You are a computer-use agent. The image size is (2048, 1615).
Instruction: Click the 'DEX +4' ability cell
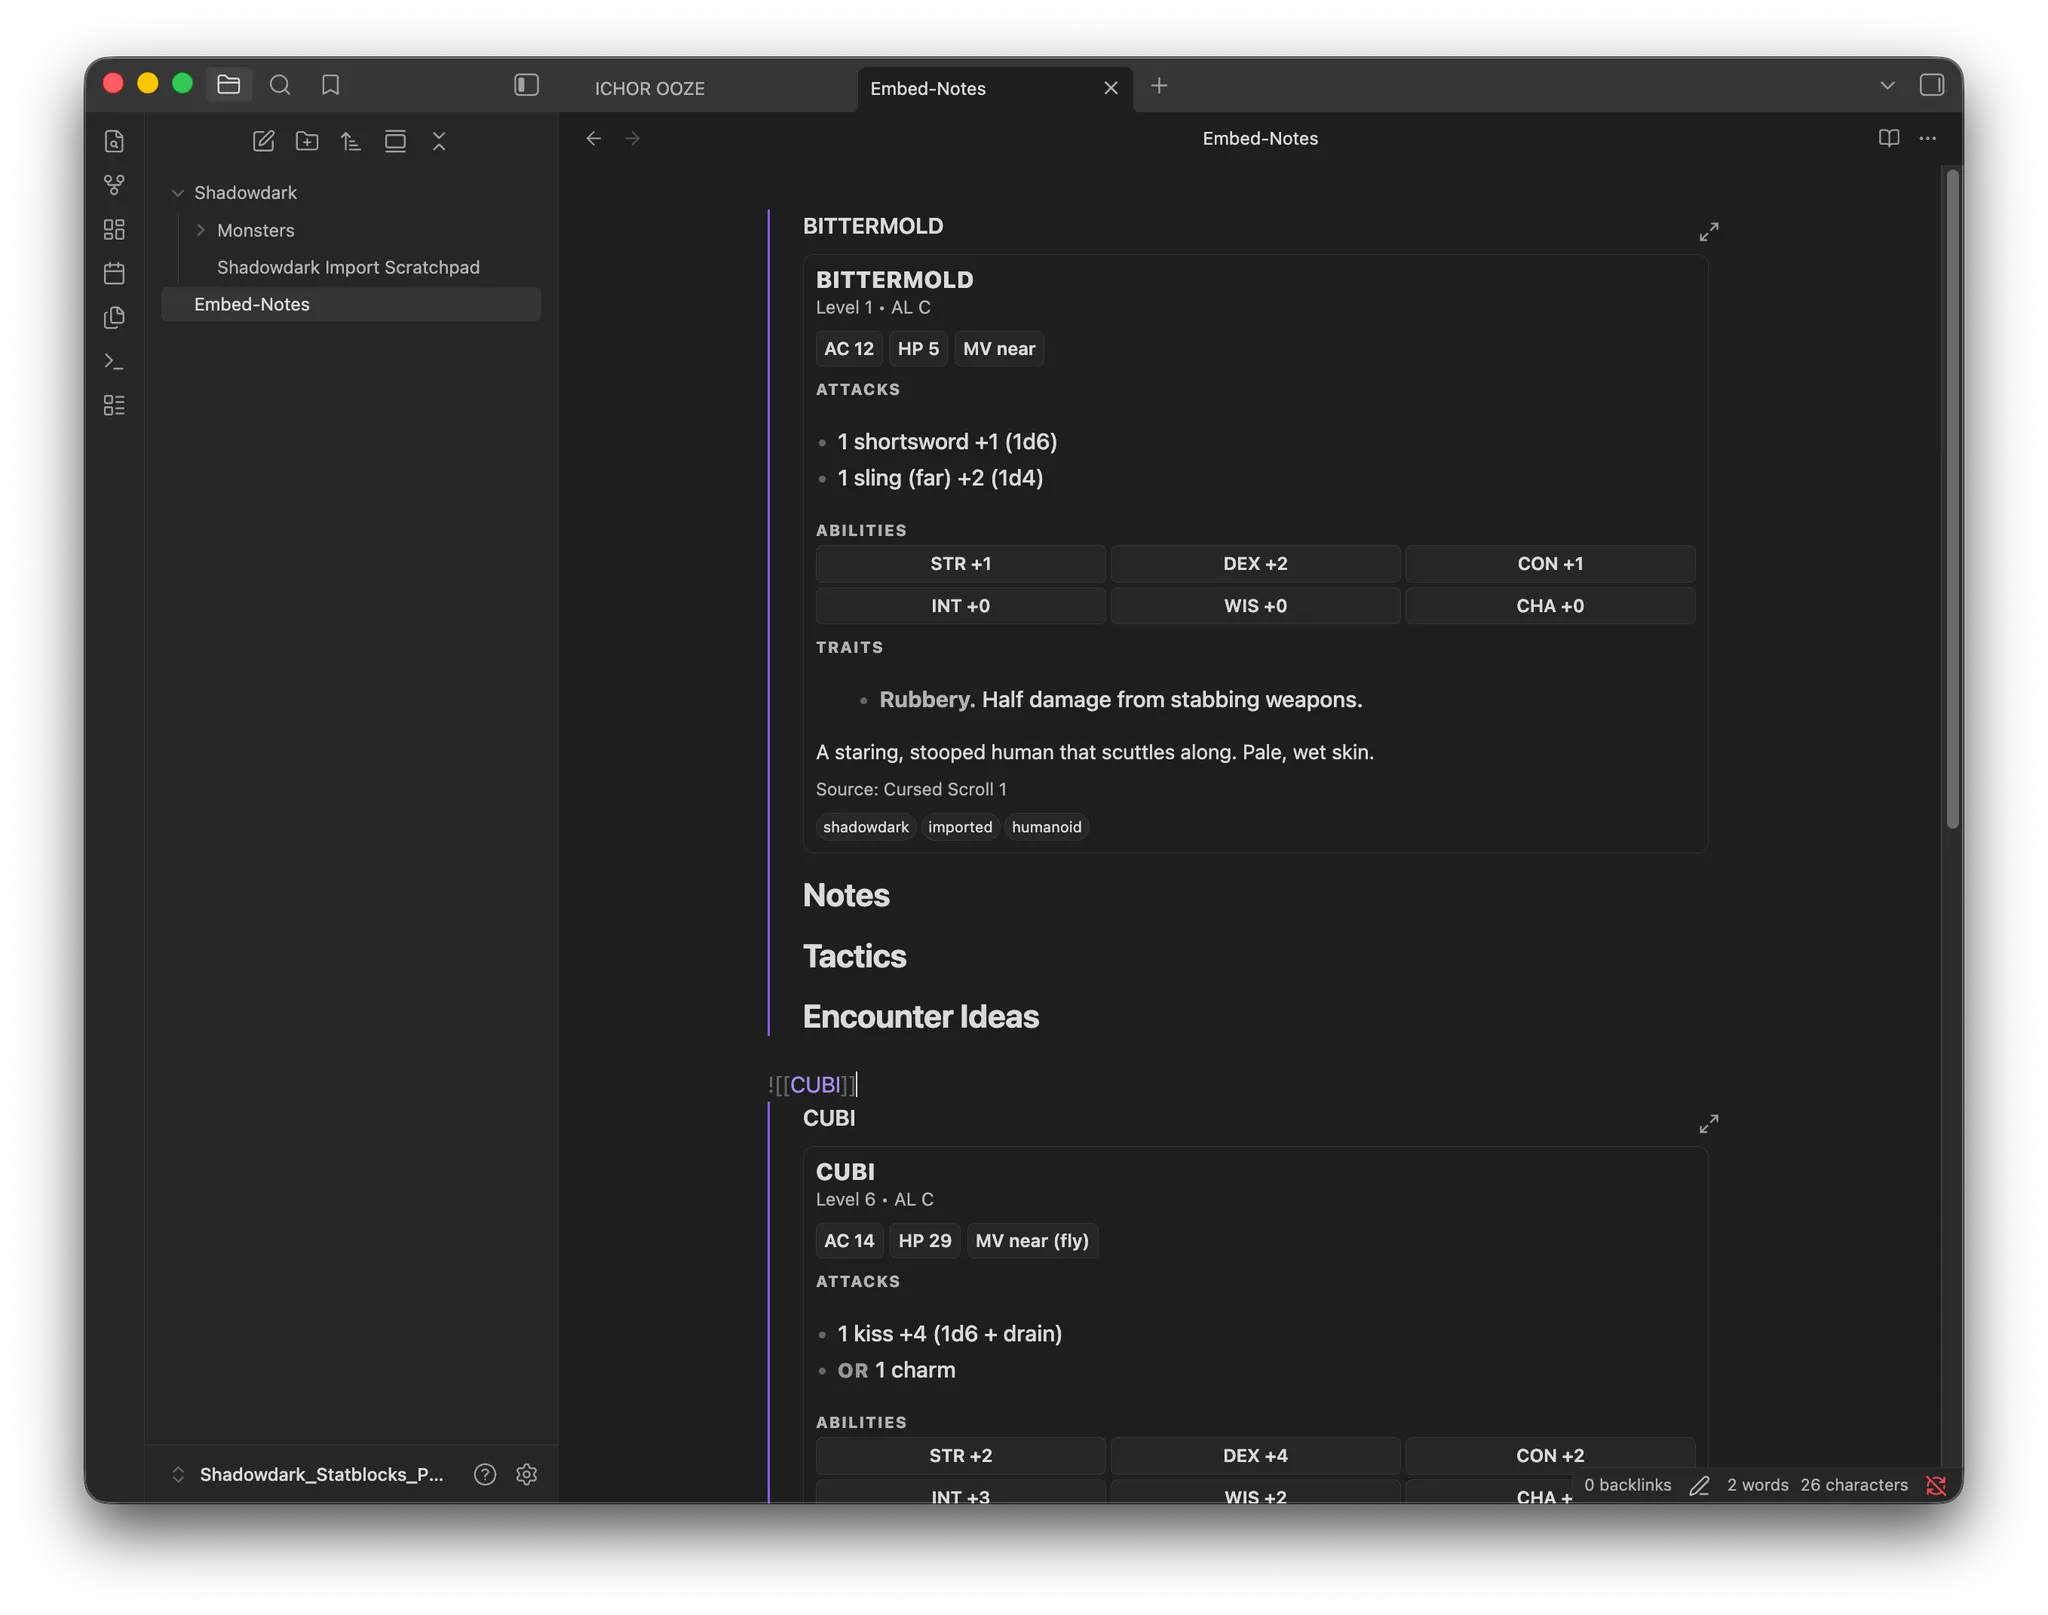point(1255,1456)
